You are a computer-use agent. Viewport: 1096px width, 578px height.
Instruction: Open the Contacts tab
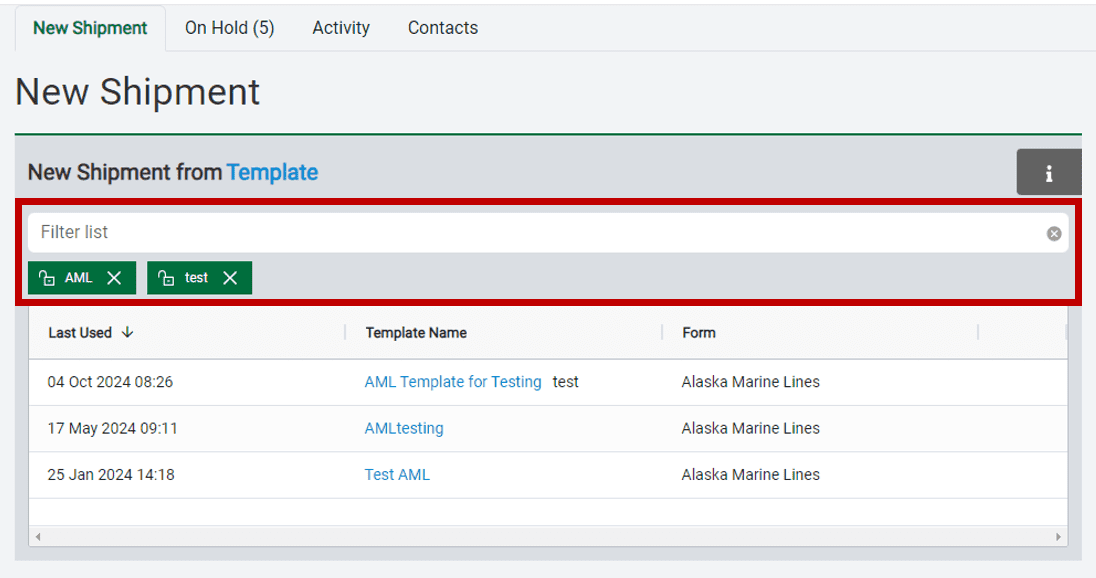pyautogui.click(x=442, y=28)
